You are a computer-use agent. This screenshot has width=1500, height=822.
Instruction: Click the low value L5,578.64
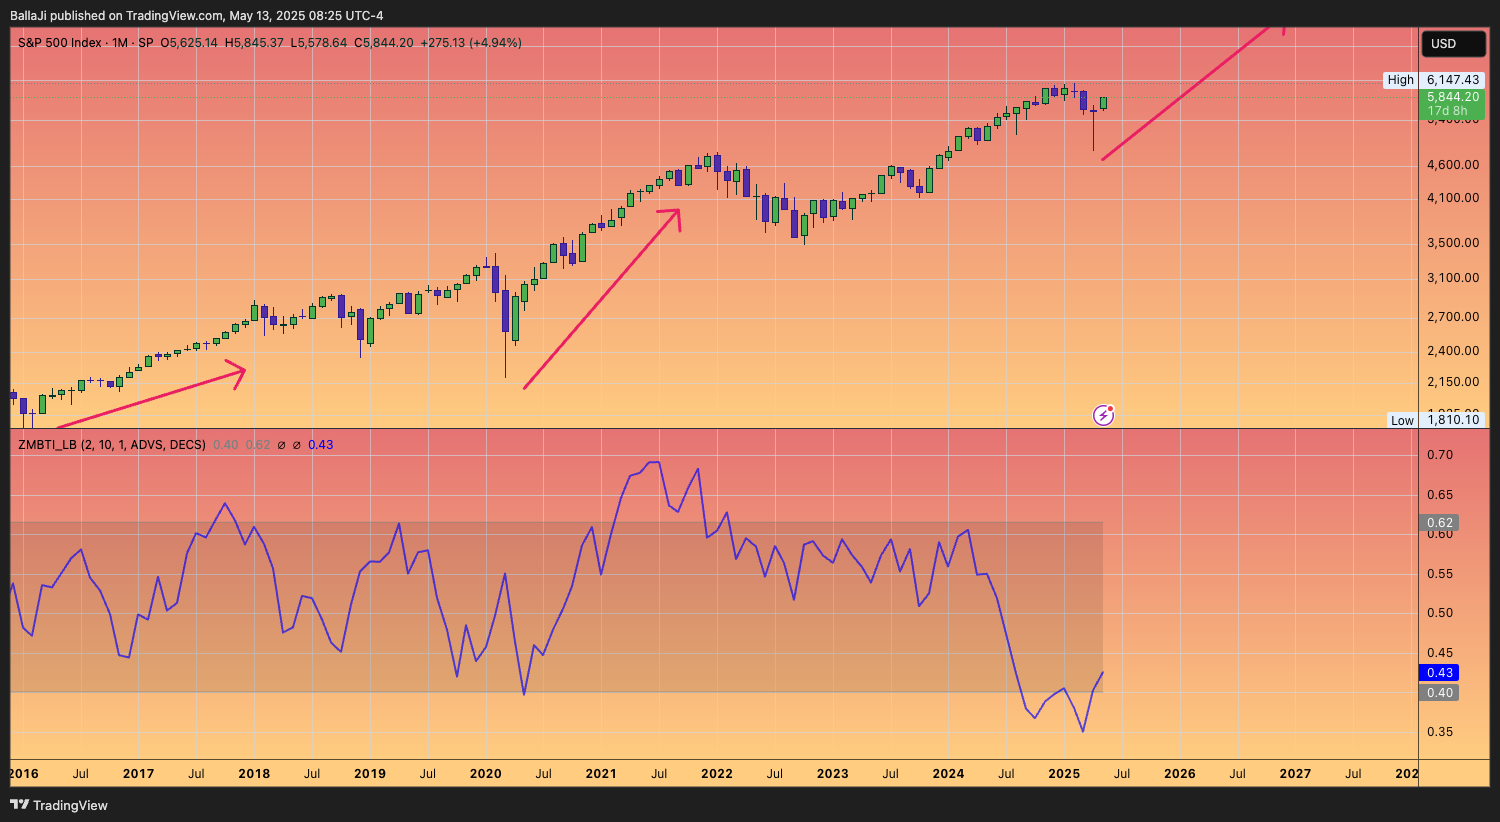click(319, 43)
